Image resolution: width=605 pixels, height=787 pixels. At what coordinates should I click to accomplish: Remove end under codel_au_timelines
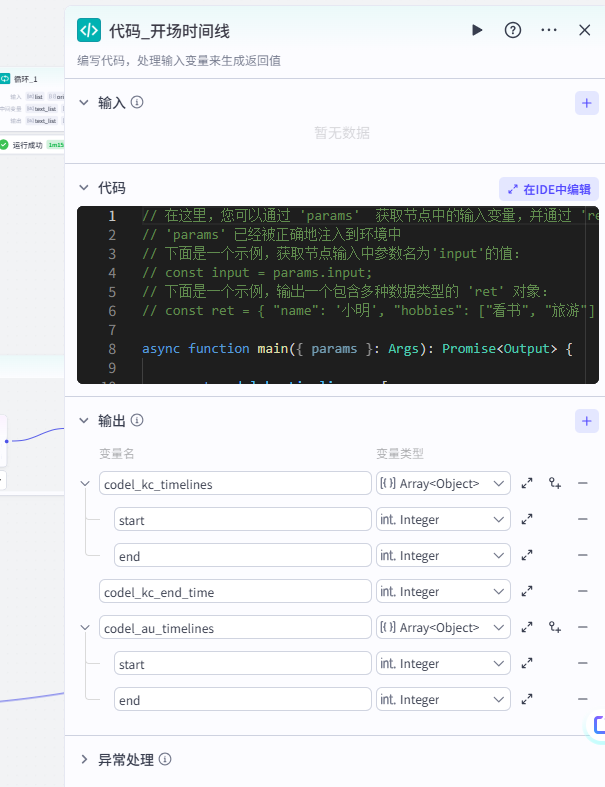[582, 699]
